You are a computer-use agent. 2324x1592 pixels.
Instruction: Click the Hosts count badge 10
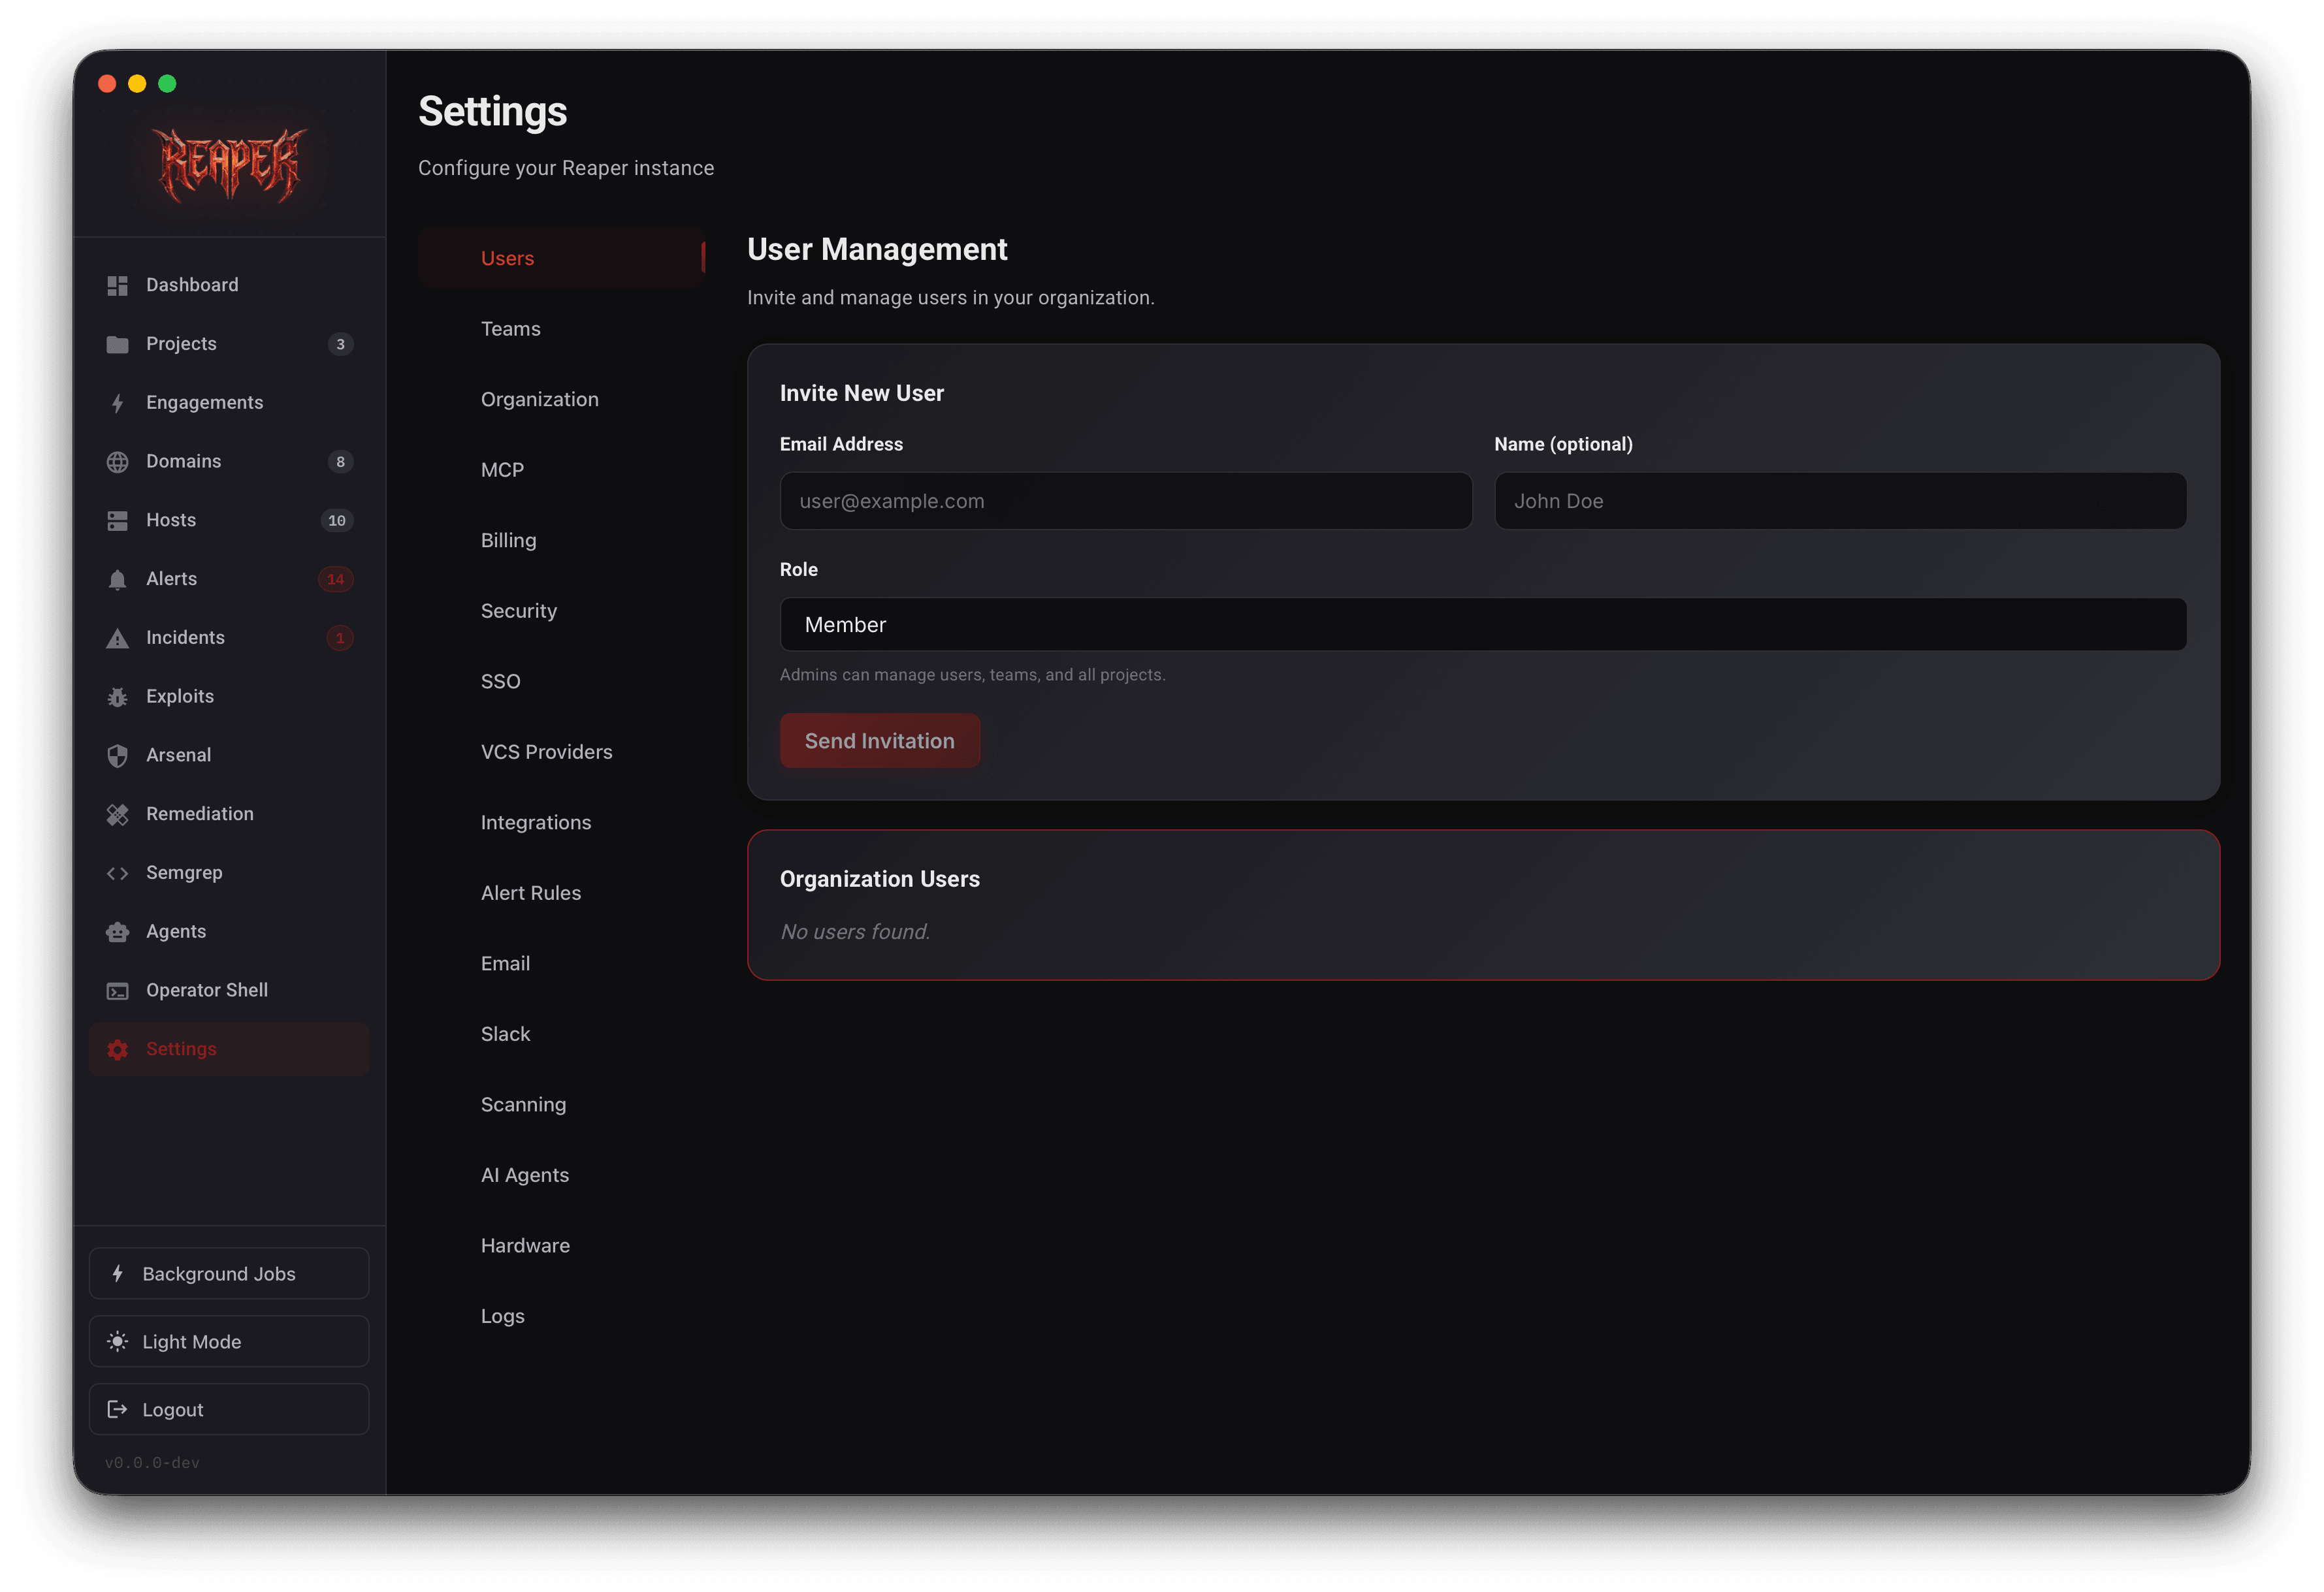337,520
